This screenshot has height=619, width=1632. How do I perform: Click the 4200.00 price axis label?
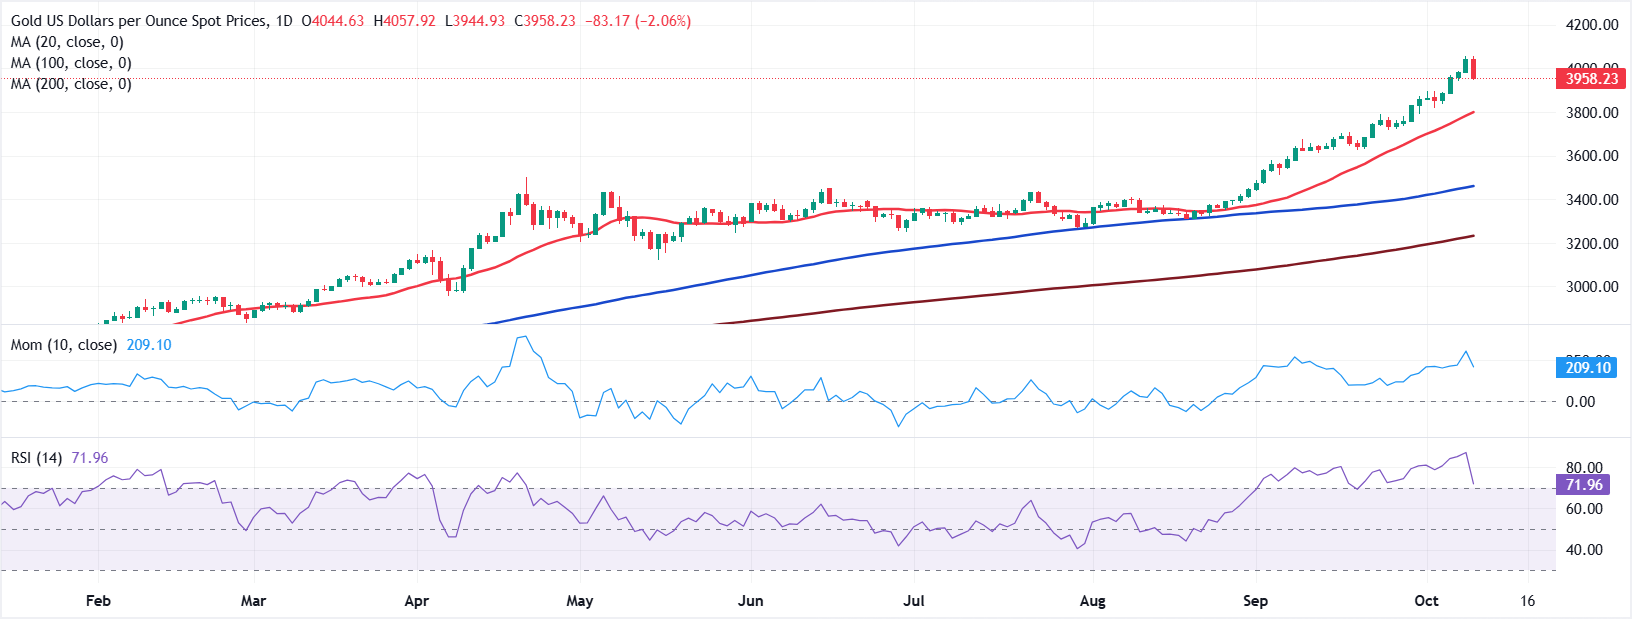point(1591,25)
